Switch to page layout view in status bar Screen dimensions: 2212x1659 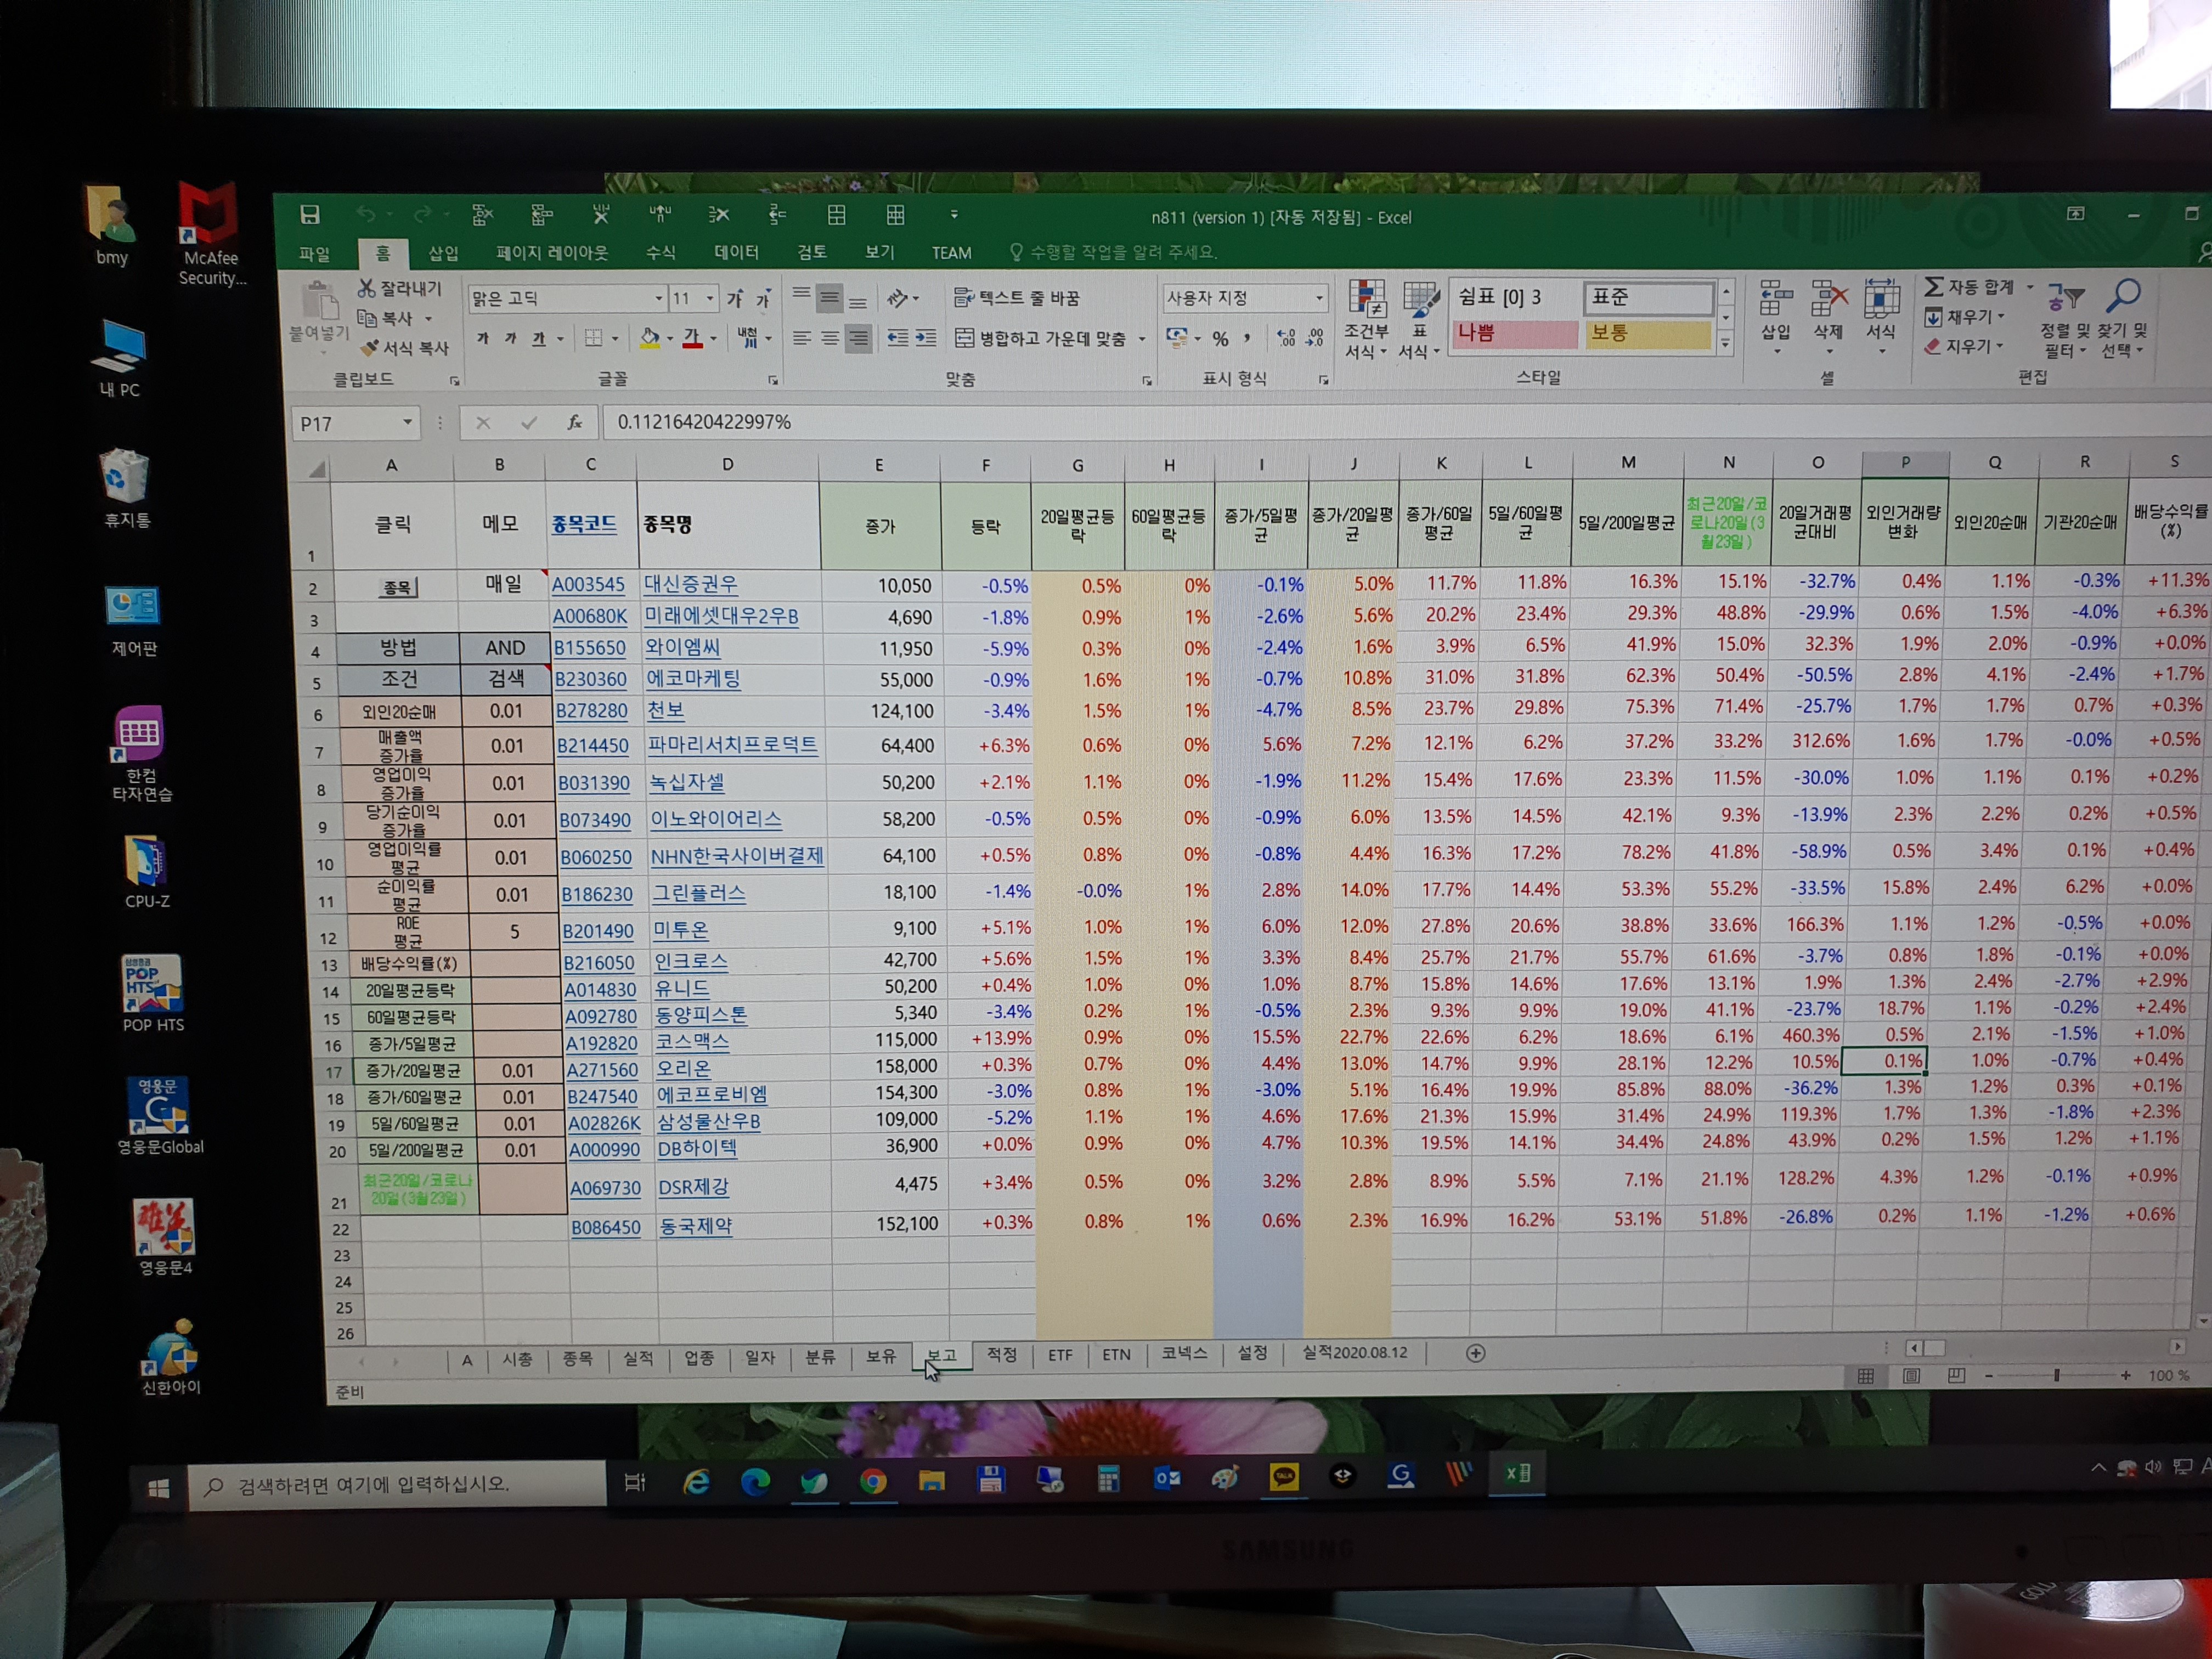(x=1911, y=1376)
